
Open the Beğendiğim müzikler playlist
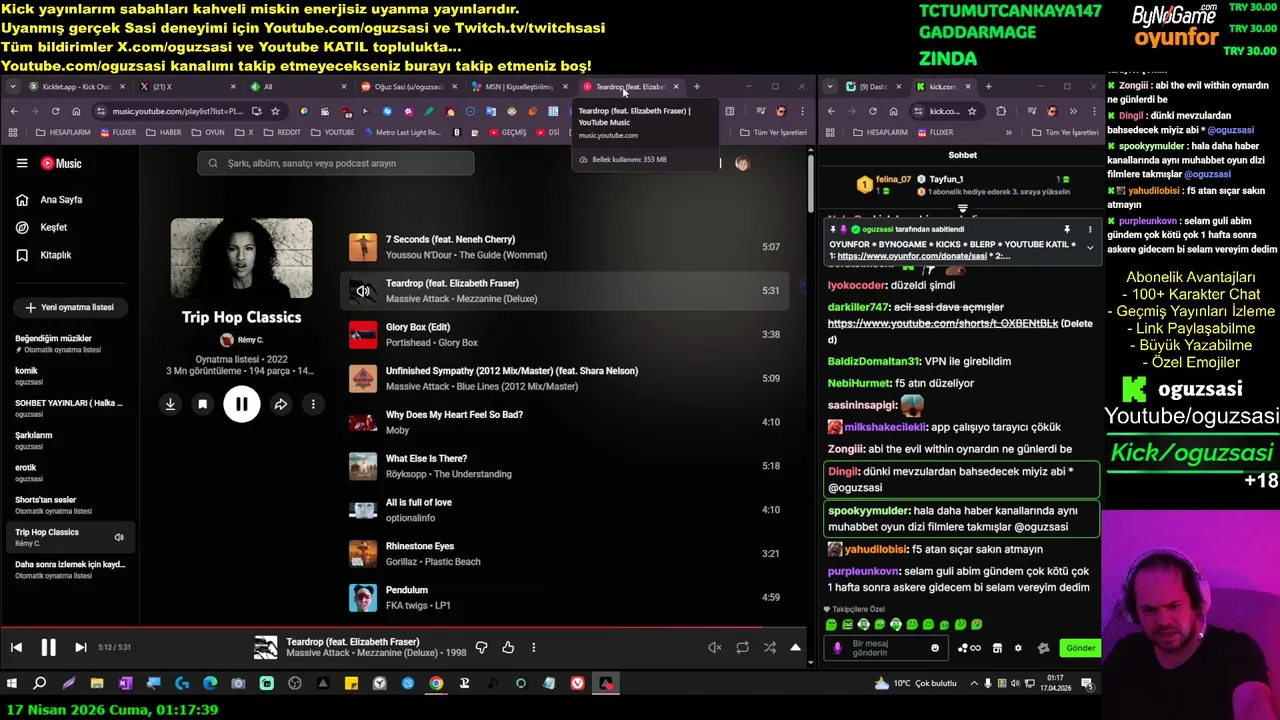69,343
